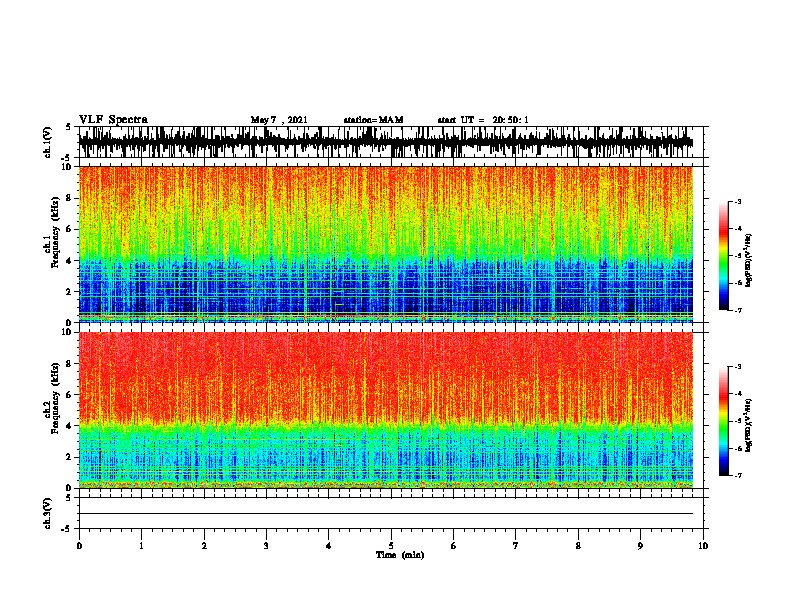Viewport: 792px width, 612px height.
Task: Click the 'ch.1(V)' waveform axis label
Action: coord(47,142)
